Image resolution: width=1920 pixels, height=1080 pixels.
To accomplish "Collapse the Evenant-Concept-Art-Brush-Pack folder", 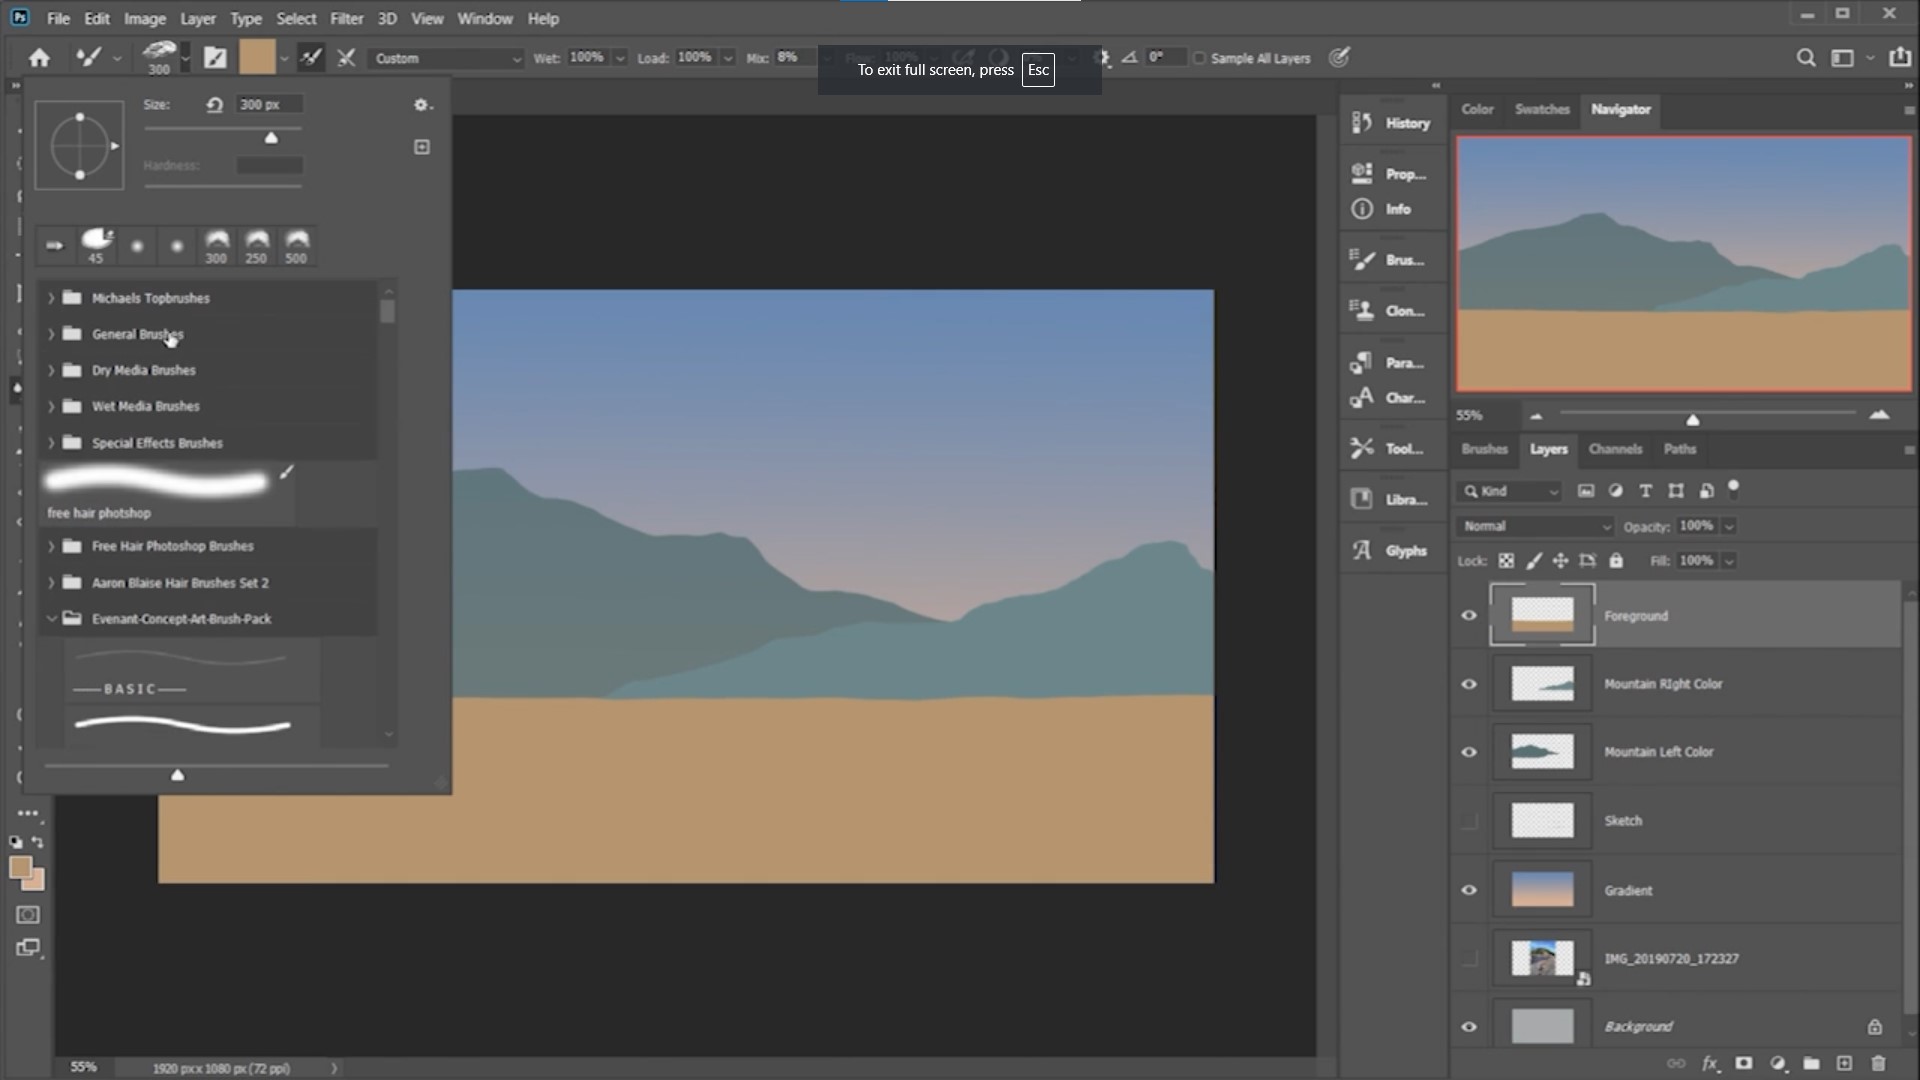I will click(x=51, y=618).
